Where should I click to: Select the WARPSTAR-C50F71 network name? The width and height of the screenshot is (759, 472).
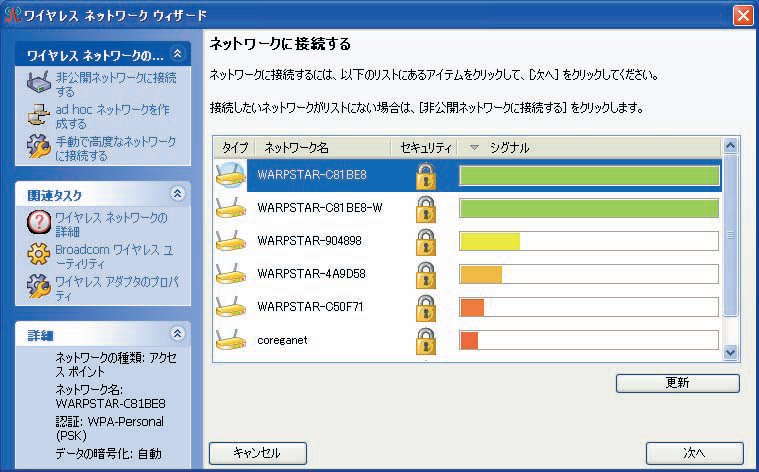pyautogui.click(x=310, y=307)
